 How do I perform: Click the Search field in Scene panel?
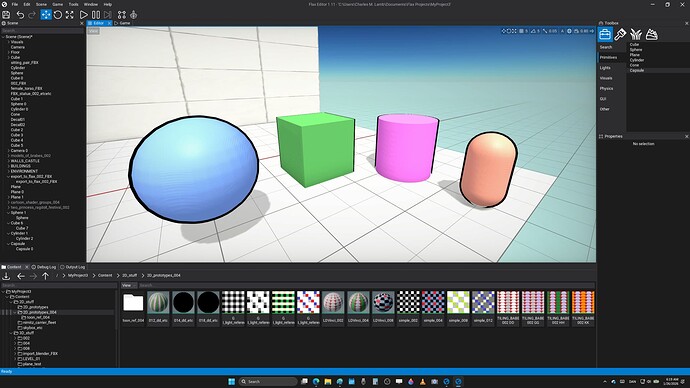click(x=42, y=31)
